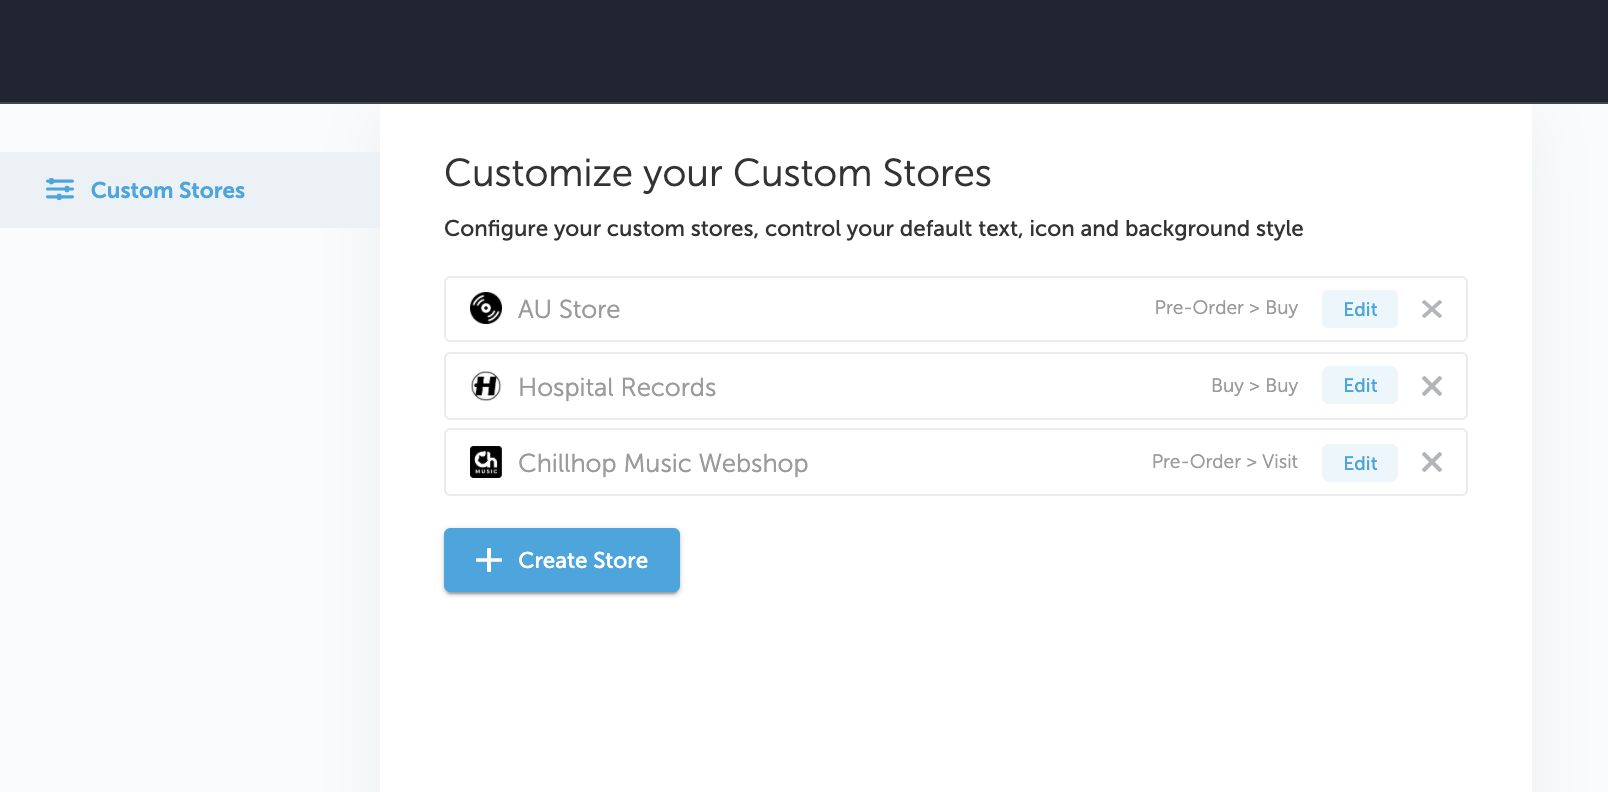Remove Chillhop Music Webshop via X icon
Viewport: 1608px width, 792px height.
tap(1432, 462)
